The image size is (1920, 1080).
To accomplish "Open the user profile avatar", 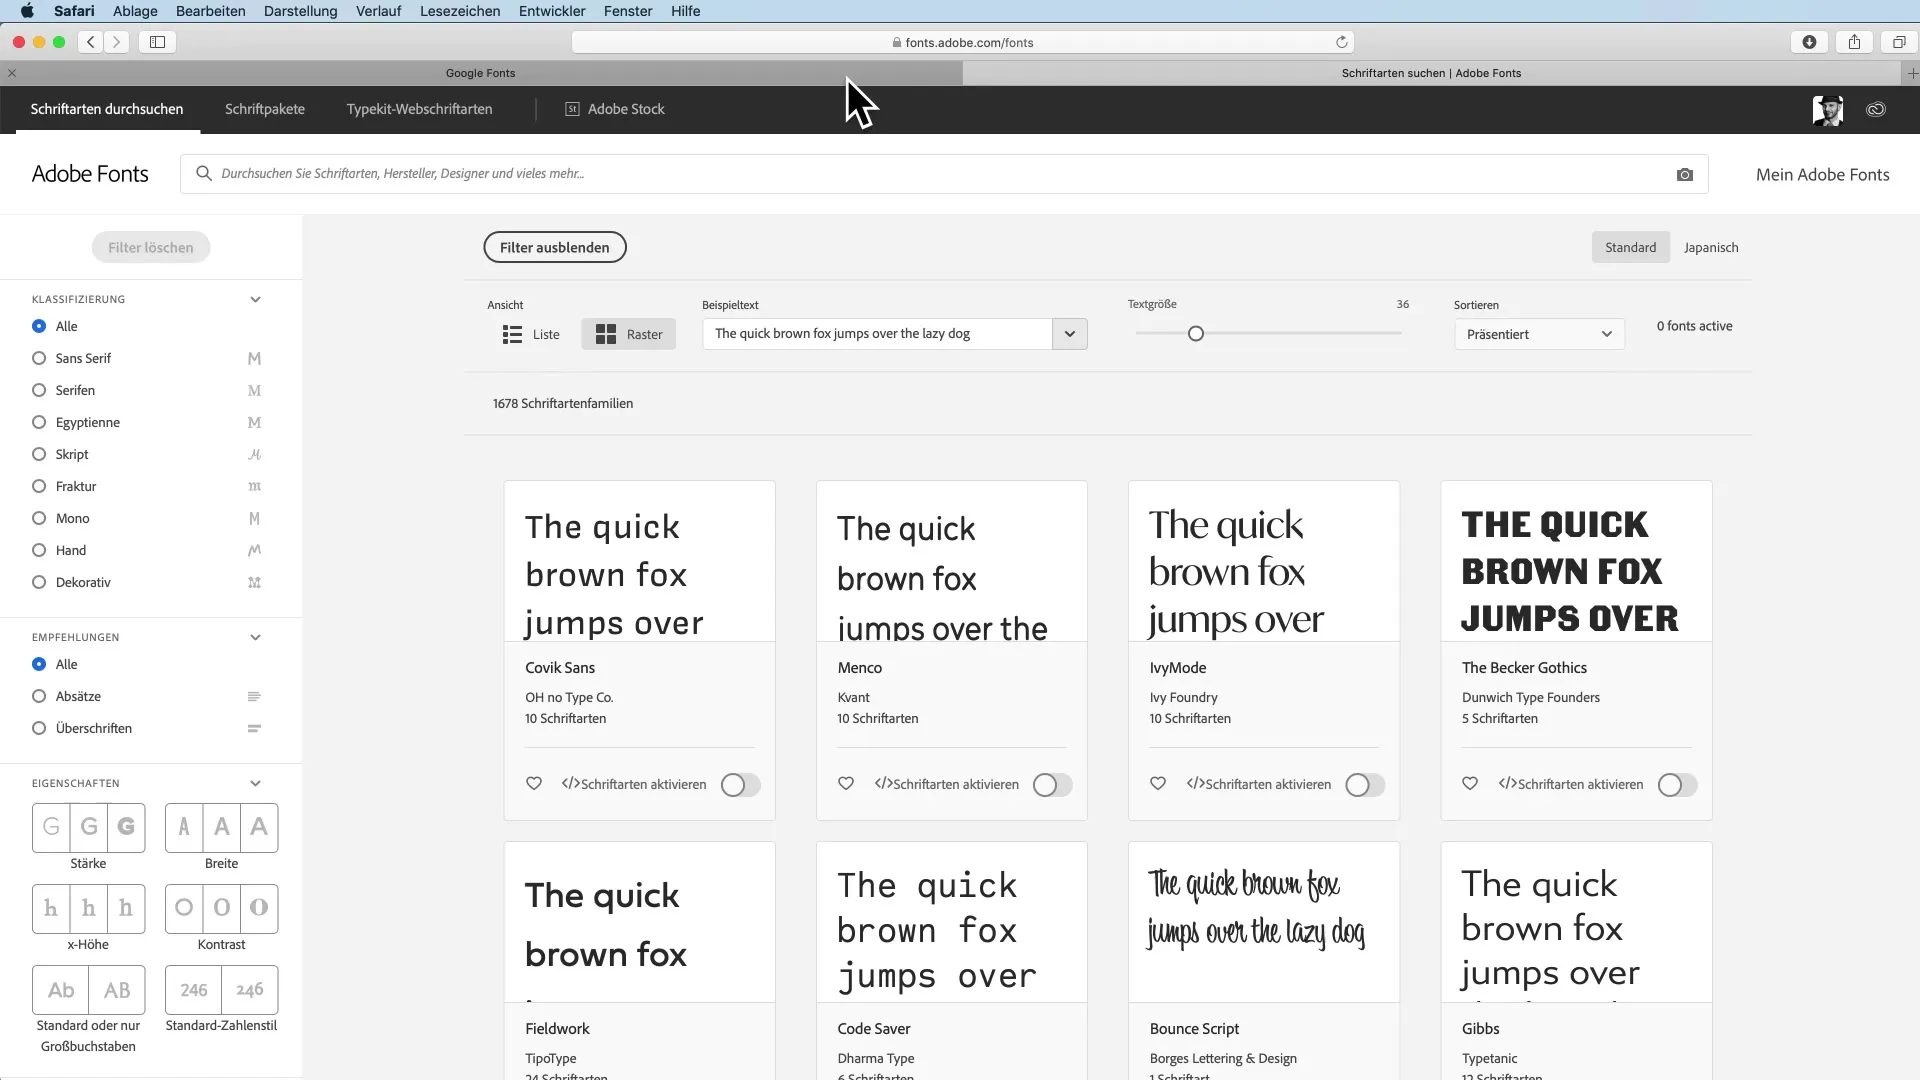I will tap(1828, 110).
